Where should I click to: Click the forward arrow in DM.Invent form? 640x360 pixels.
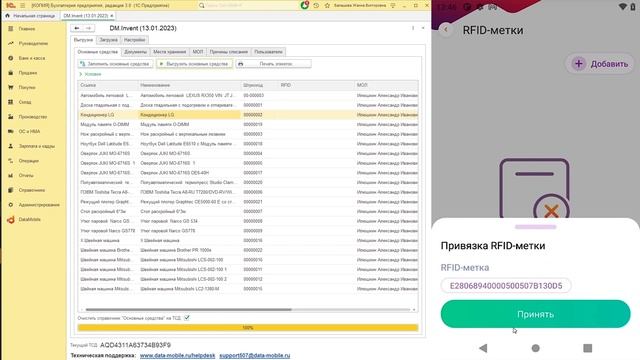(89, 28)
